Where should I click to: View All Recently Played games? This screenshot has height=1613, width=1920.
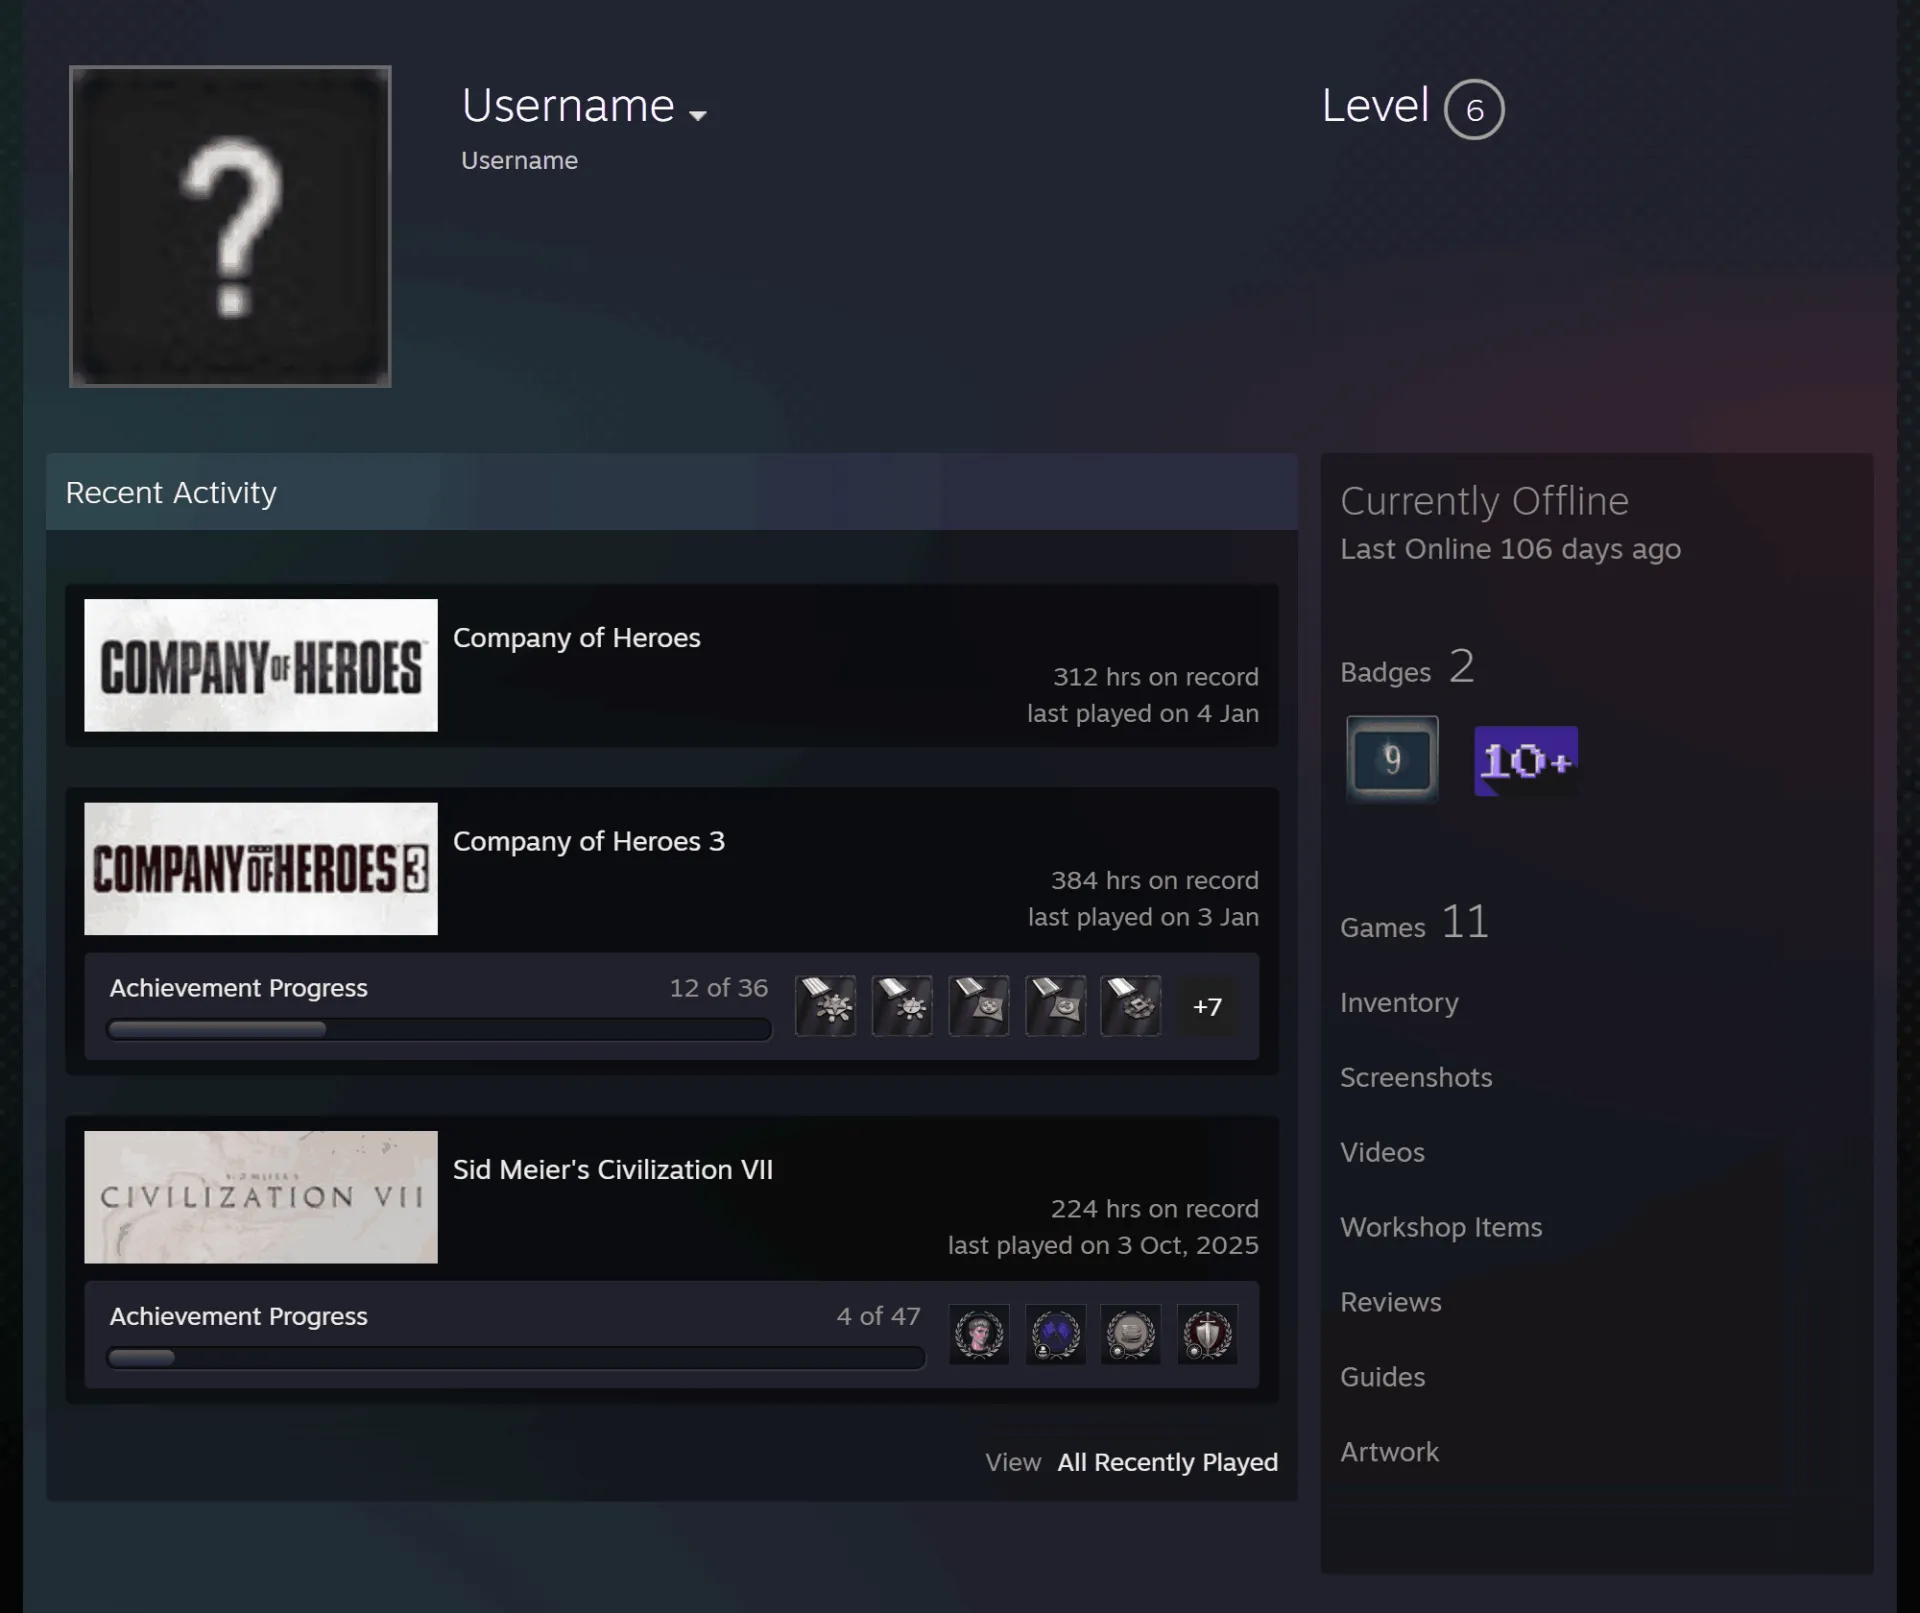tap(1168, 1462)
